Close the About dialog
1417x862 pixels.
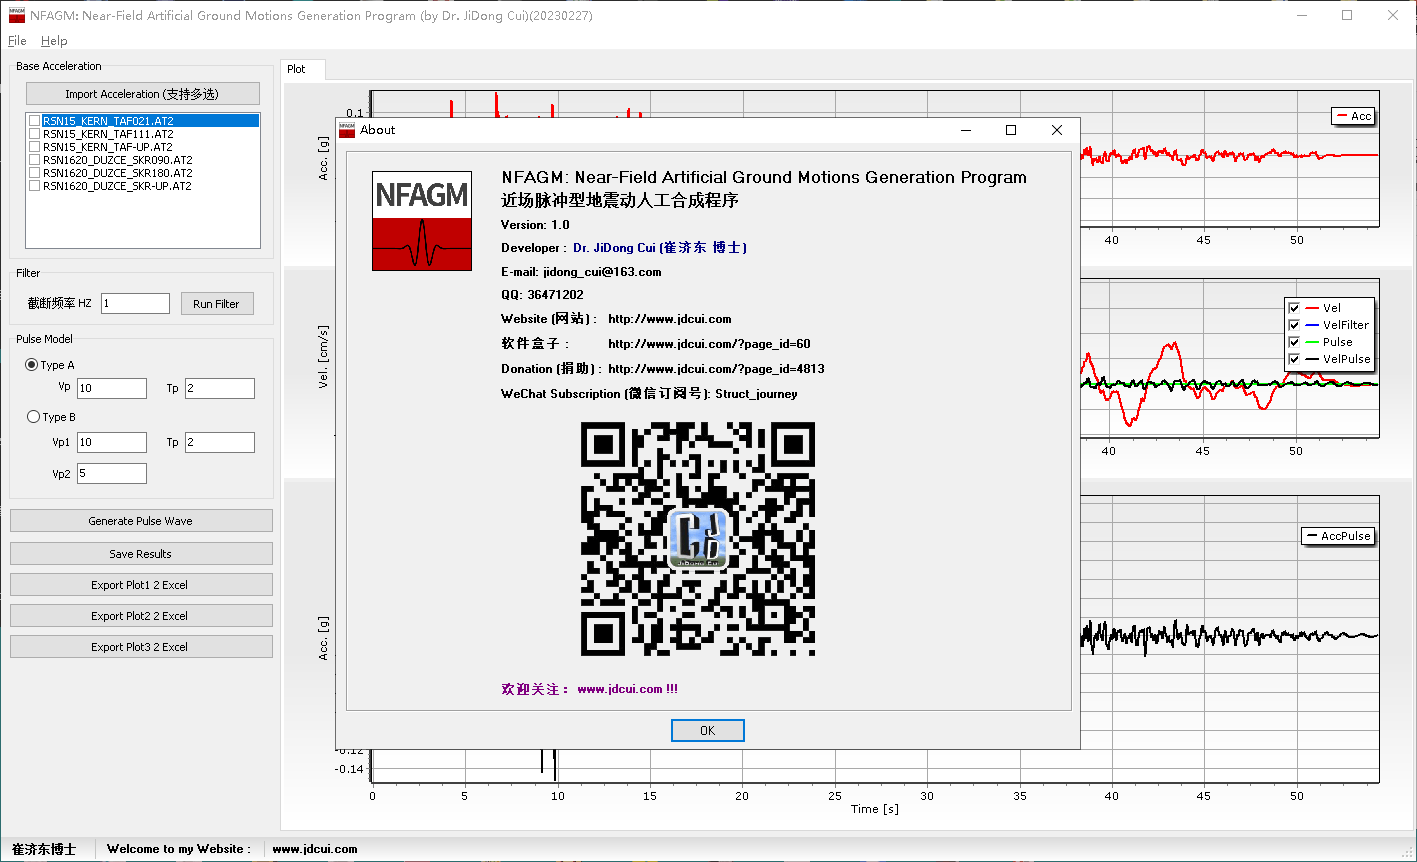1057,130
